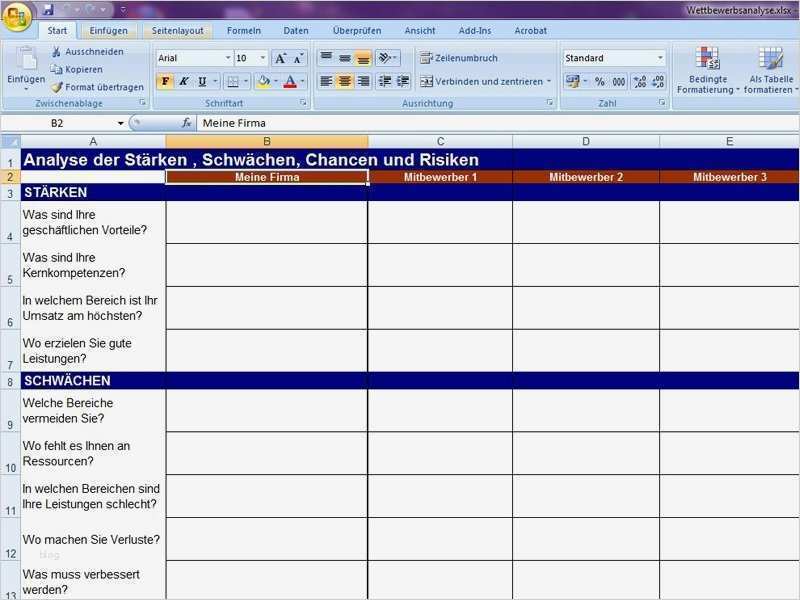Click the Prozent (%) number format icon
800x600 pixels.
(x=599, y=81)
